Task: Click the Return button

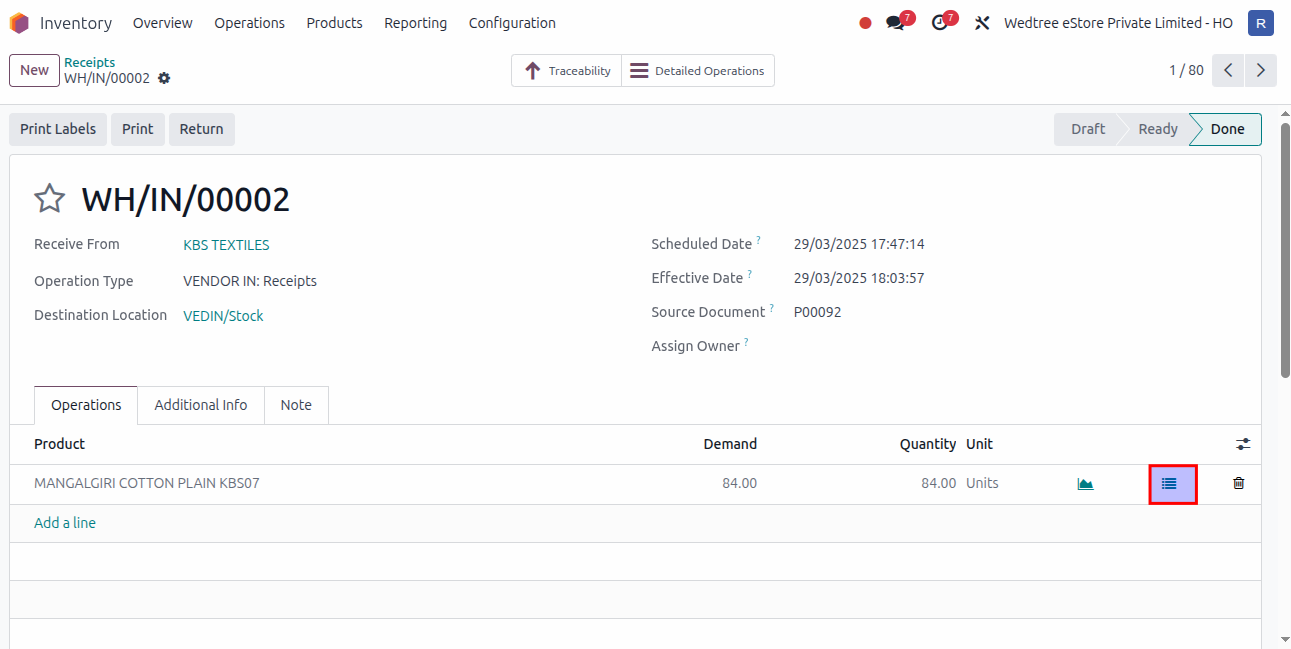Action: 201,129
